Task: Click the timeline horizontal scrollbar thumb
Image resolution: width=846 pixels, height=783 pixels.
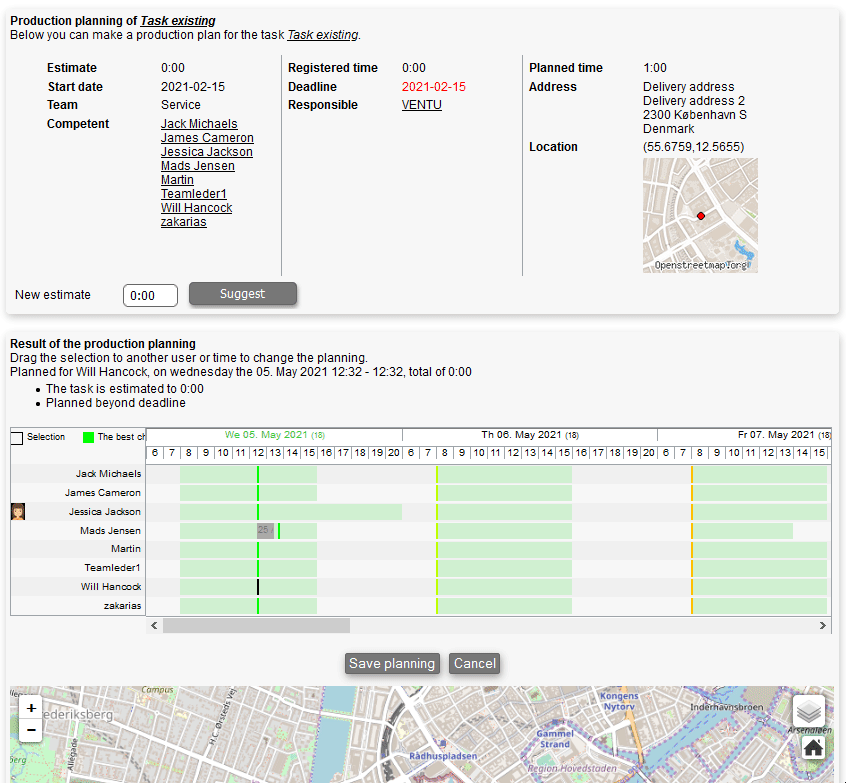Action: pyautogui.click(x=256, y=626)
